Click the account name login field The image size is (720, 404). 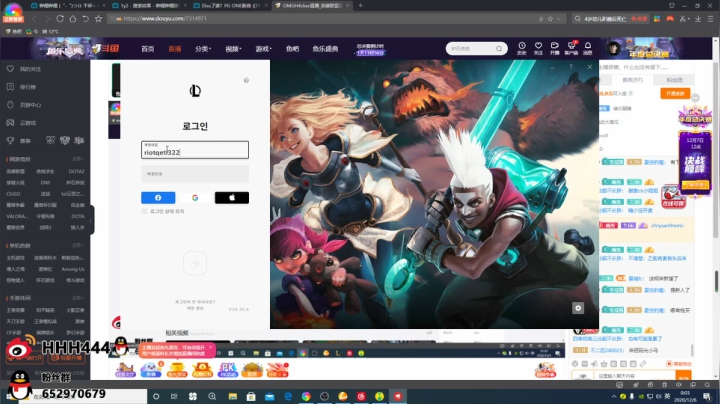pos(195,150)
